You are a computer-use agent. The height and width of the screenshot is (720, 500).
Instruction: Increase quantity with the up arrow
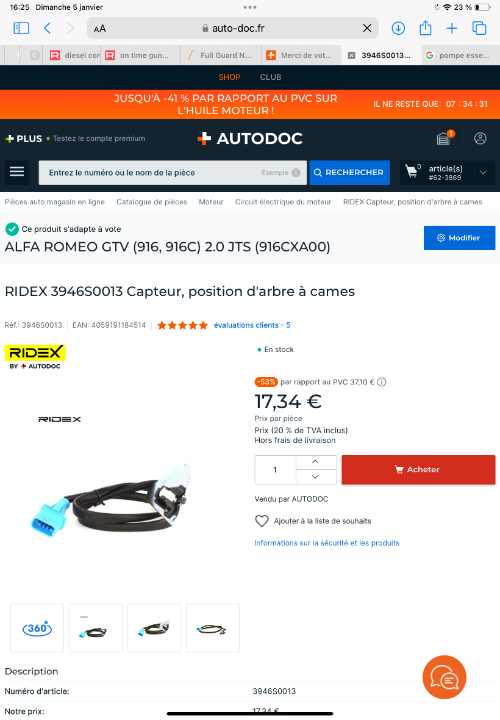click(x=315, y=462)
